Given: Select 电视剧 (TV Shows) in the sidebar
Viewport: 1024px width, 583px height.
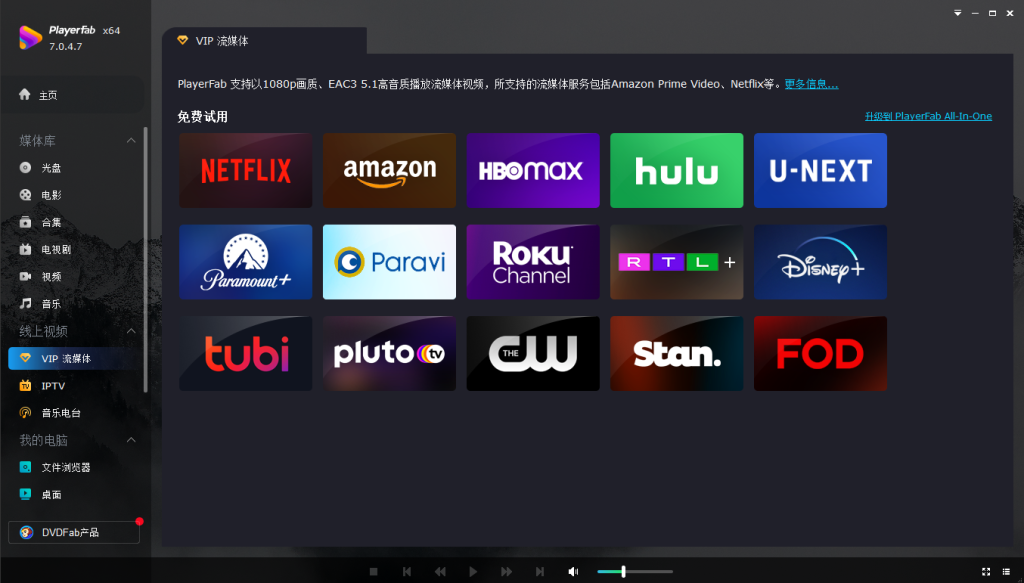Looking at the screenshot, I should (x=56, y=249).
